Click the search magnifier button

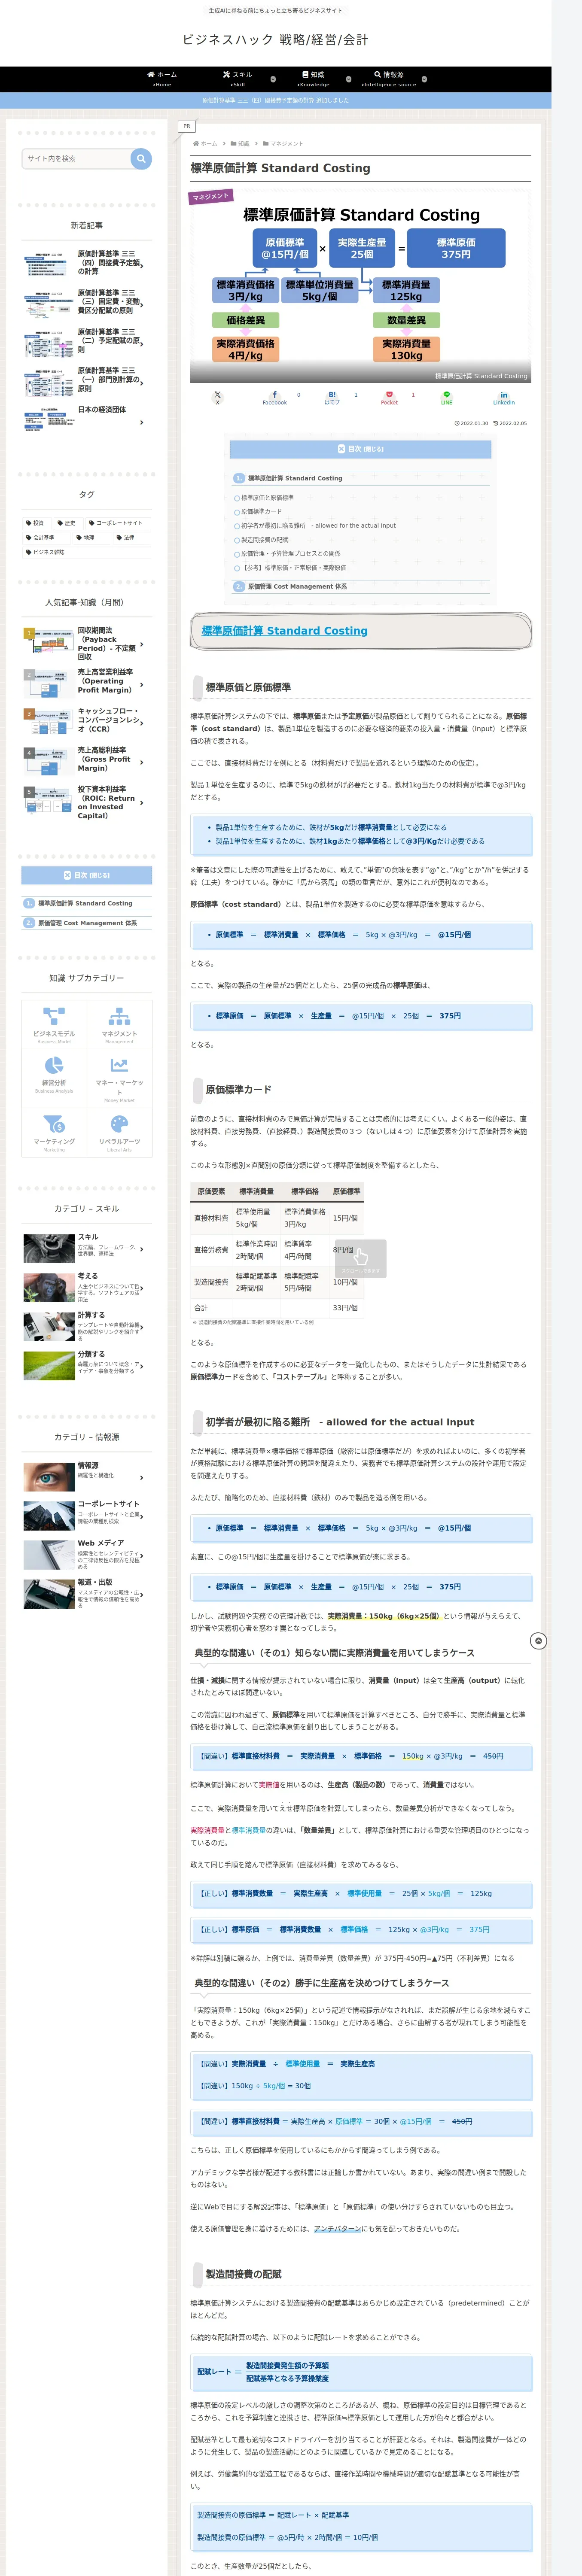(141, 158)
